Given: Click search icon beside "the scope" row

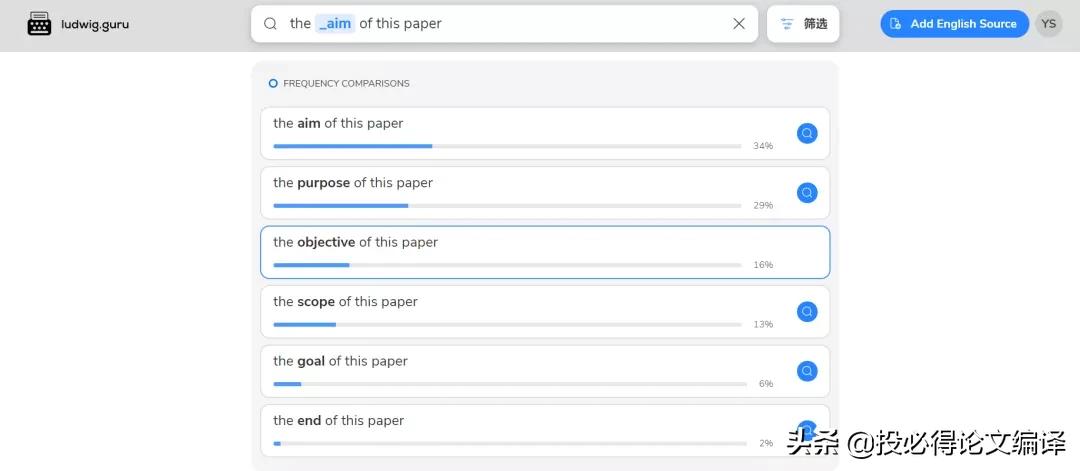Looking at the screenshot, I should tap(807, 312).
